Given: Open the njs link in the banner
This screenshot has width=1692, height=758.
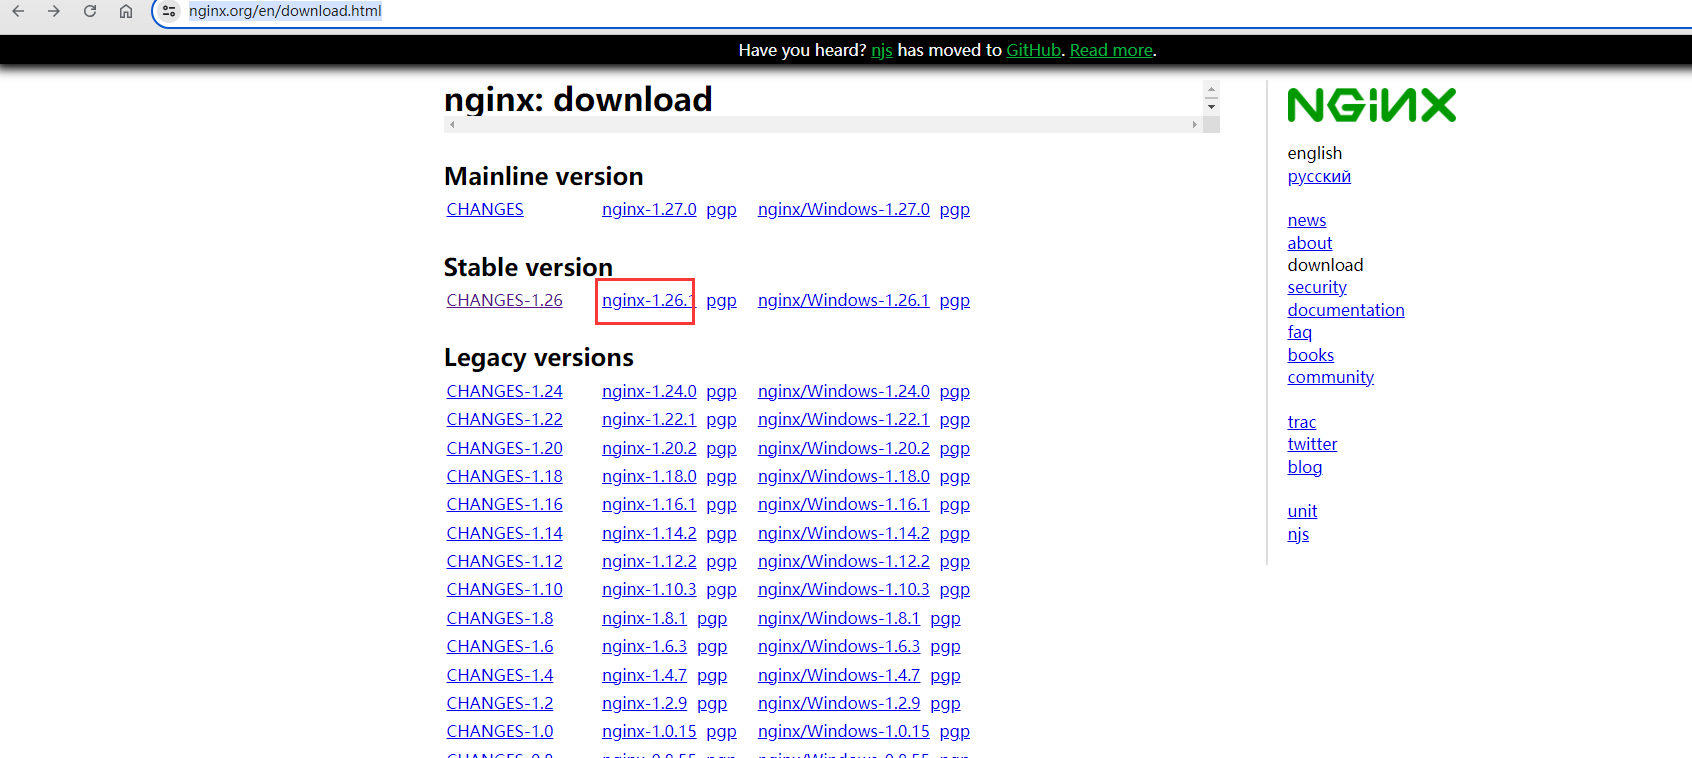Looking at the screenshot, I should 881,50.
